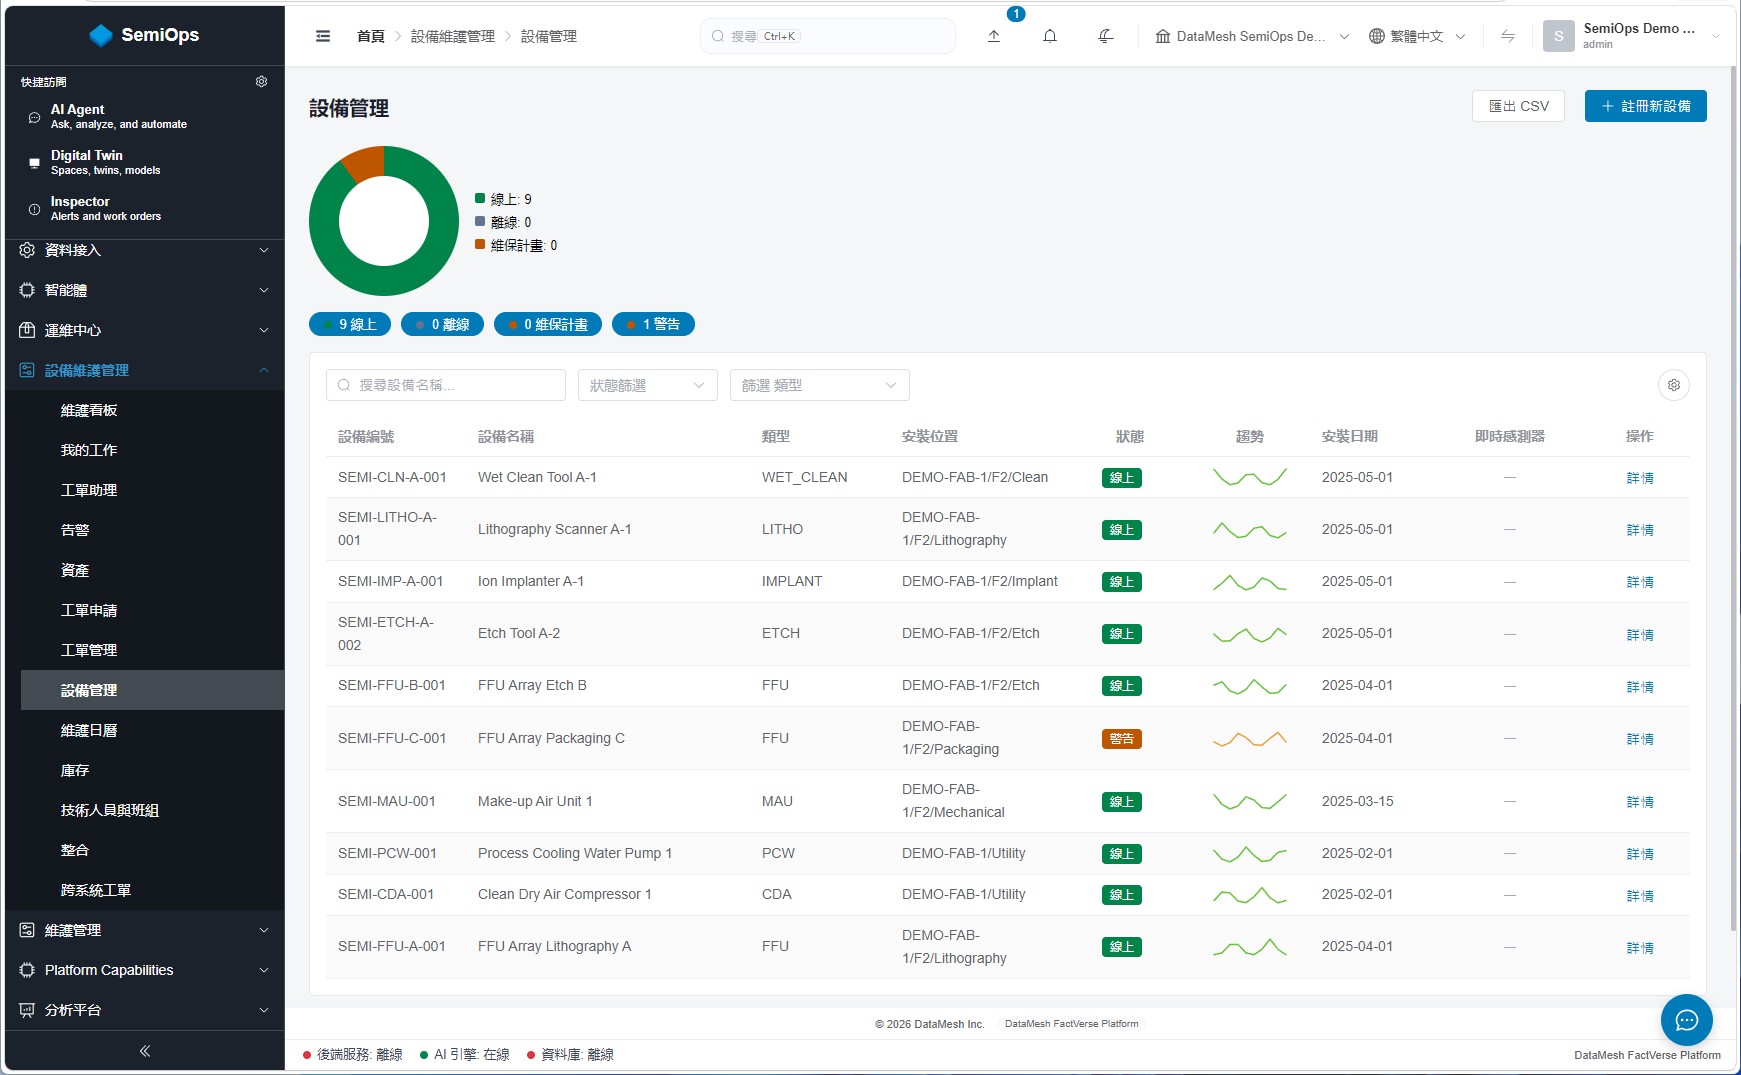Focus the 搜尋設備名稱 input field
Image resolution: width=1741 pixels, height=1075 pixels.
tap(446, 385)
